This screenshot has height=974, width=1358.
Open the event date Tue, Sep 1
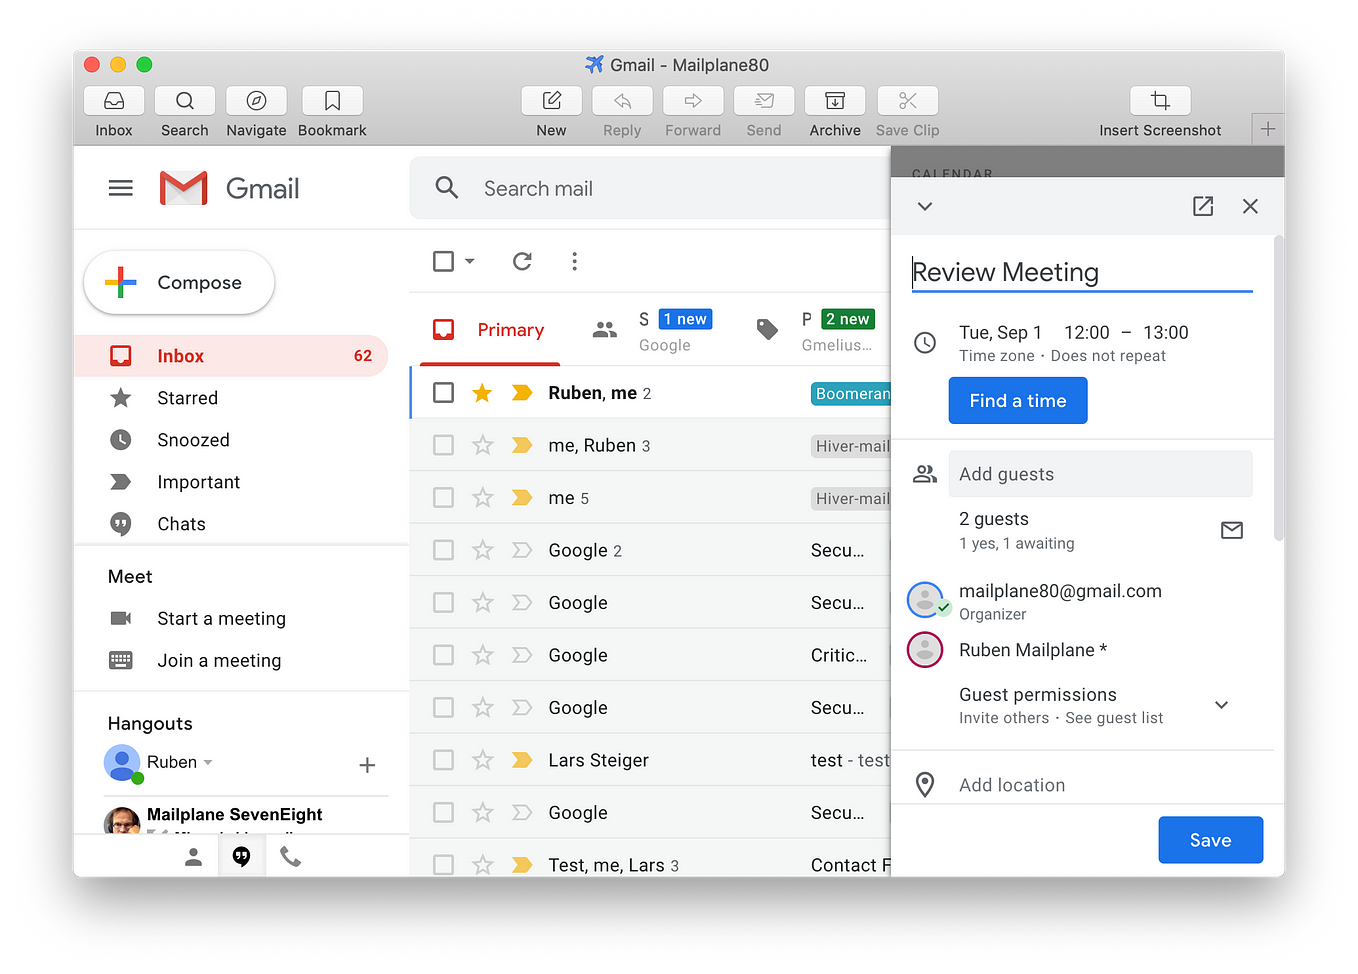click(1000, 333)
